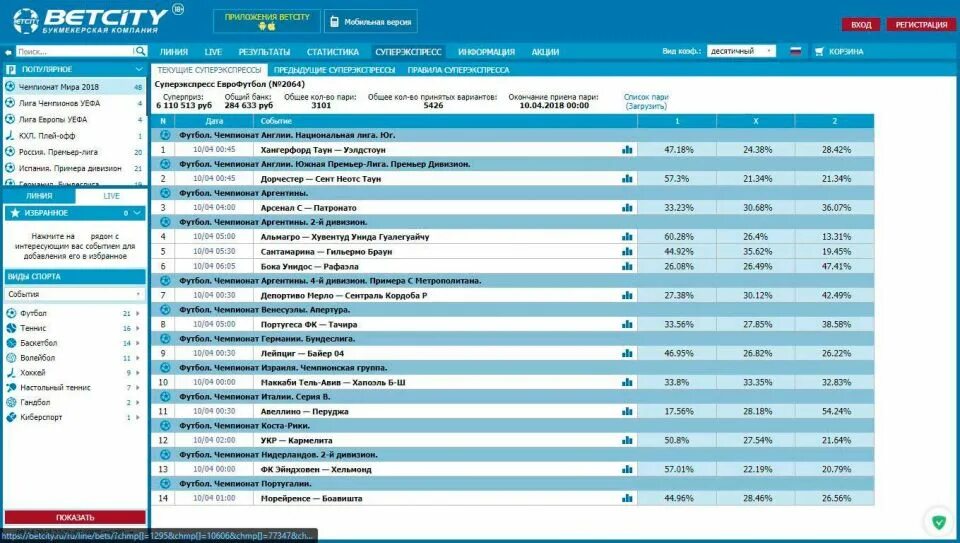The height and width of the screenshot is (543, 960).
Task: Pick outcome 2 at 36.07% for Арсенал С
Action: coord(835,208)
